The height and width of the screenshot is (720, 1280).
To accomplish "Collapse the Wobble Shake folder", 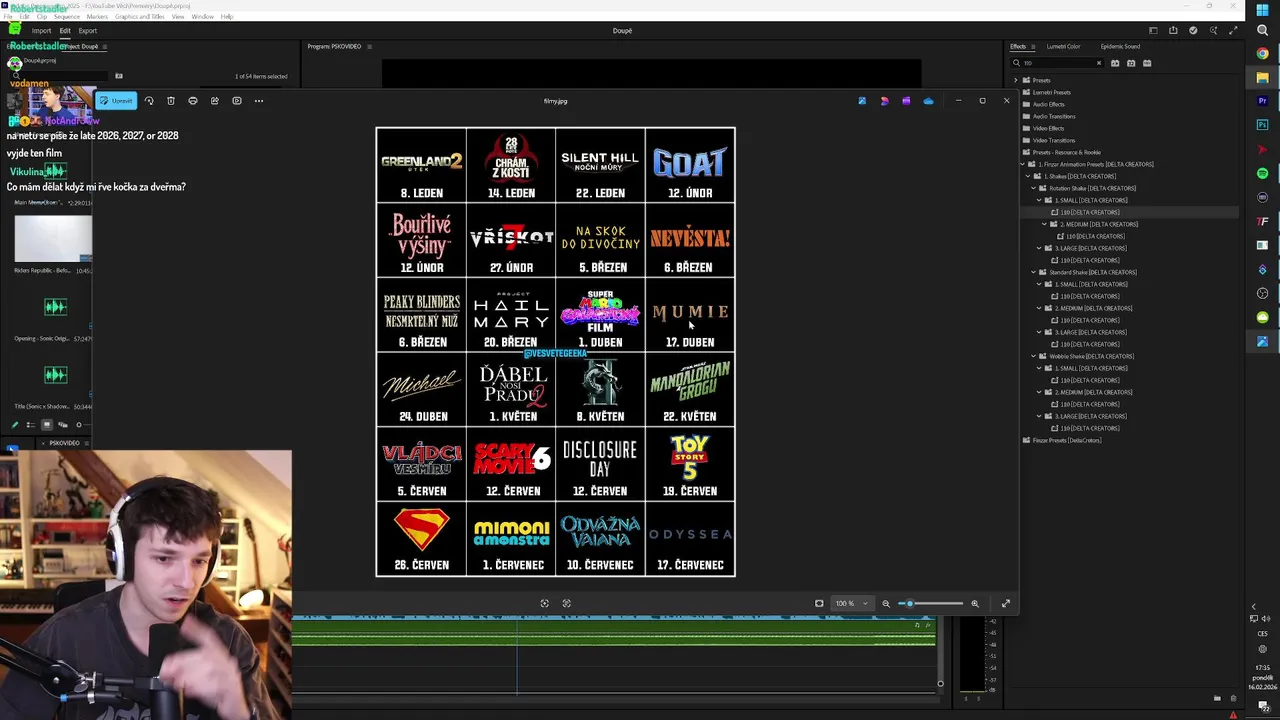I will coord(1034,356).
